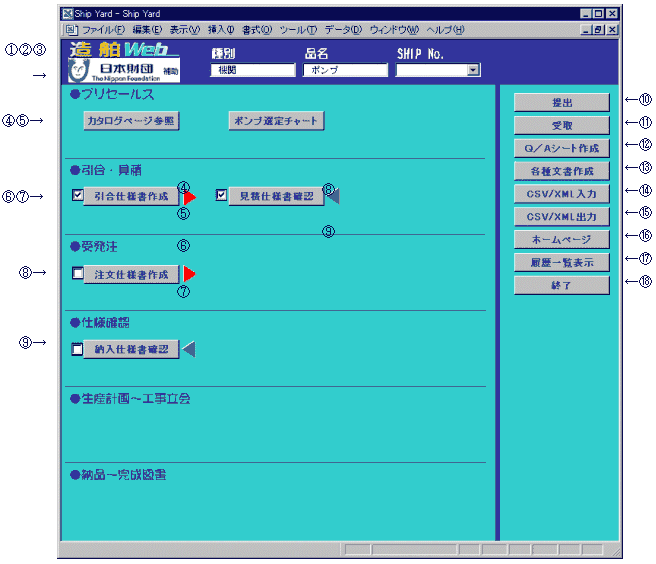Click the 種別 input field showing 機関
The image size is (656, 564).
253,70
